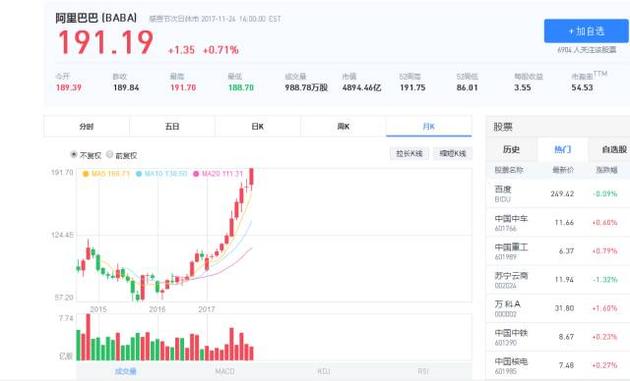This screenshot has height=381, width=630.
Task: Click the blue MA10 legend dot
Action: [x=139, y=174]
